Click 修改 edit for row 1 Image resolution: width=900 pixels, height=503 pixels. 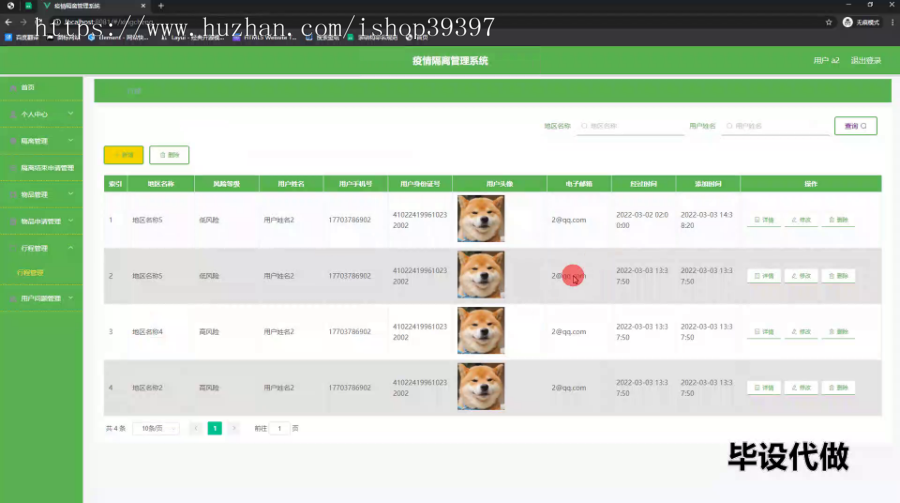[801, 220]
